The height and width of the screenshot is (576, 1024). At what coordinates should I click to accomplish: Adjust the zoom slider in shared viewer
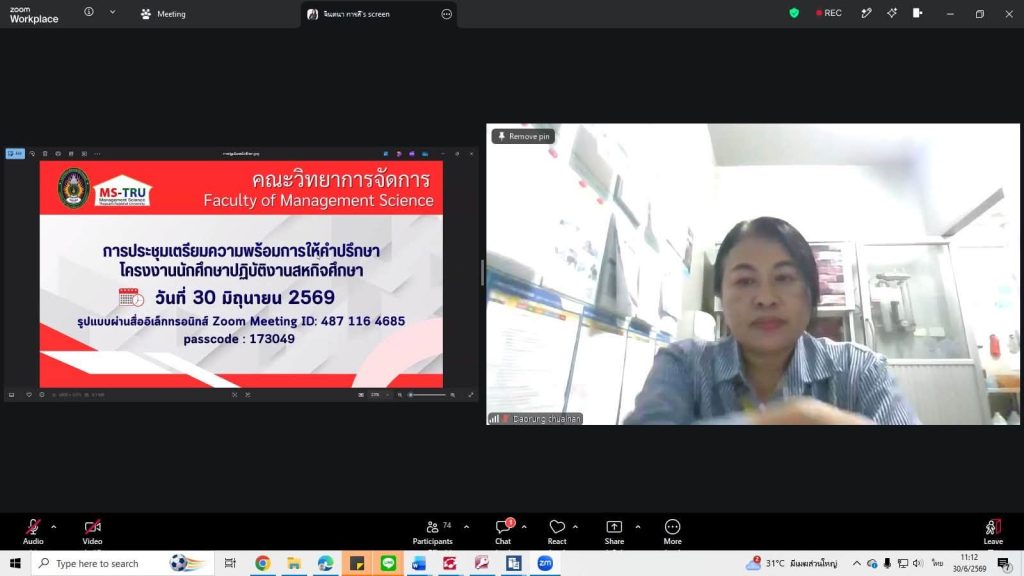(x=427, y=394)
